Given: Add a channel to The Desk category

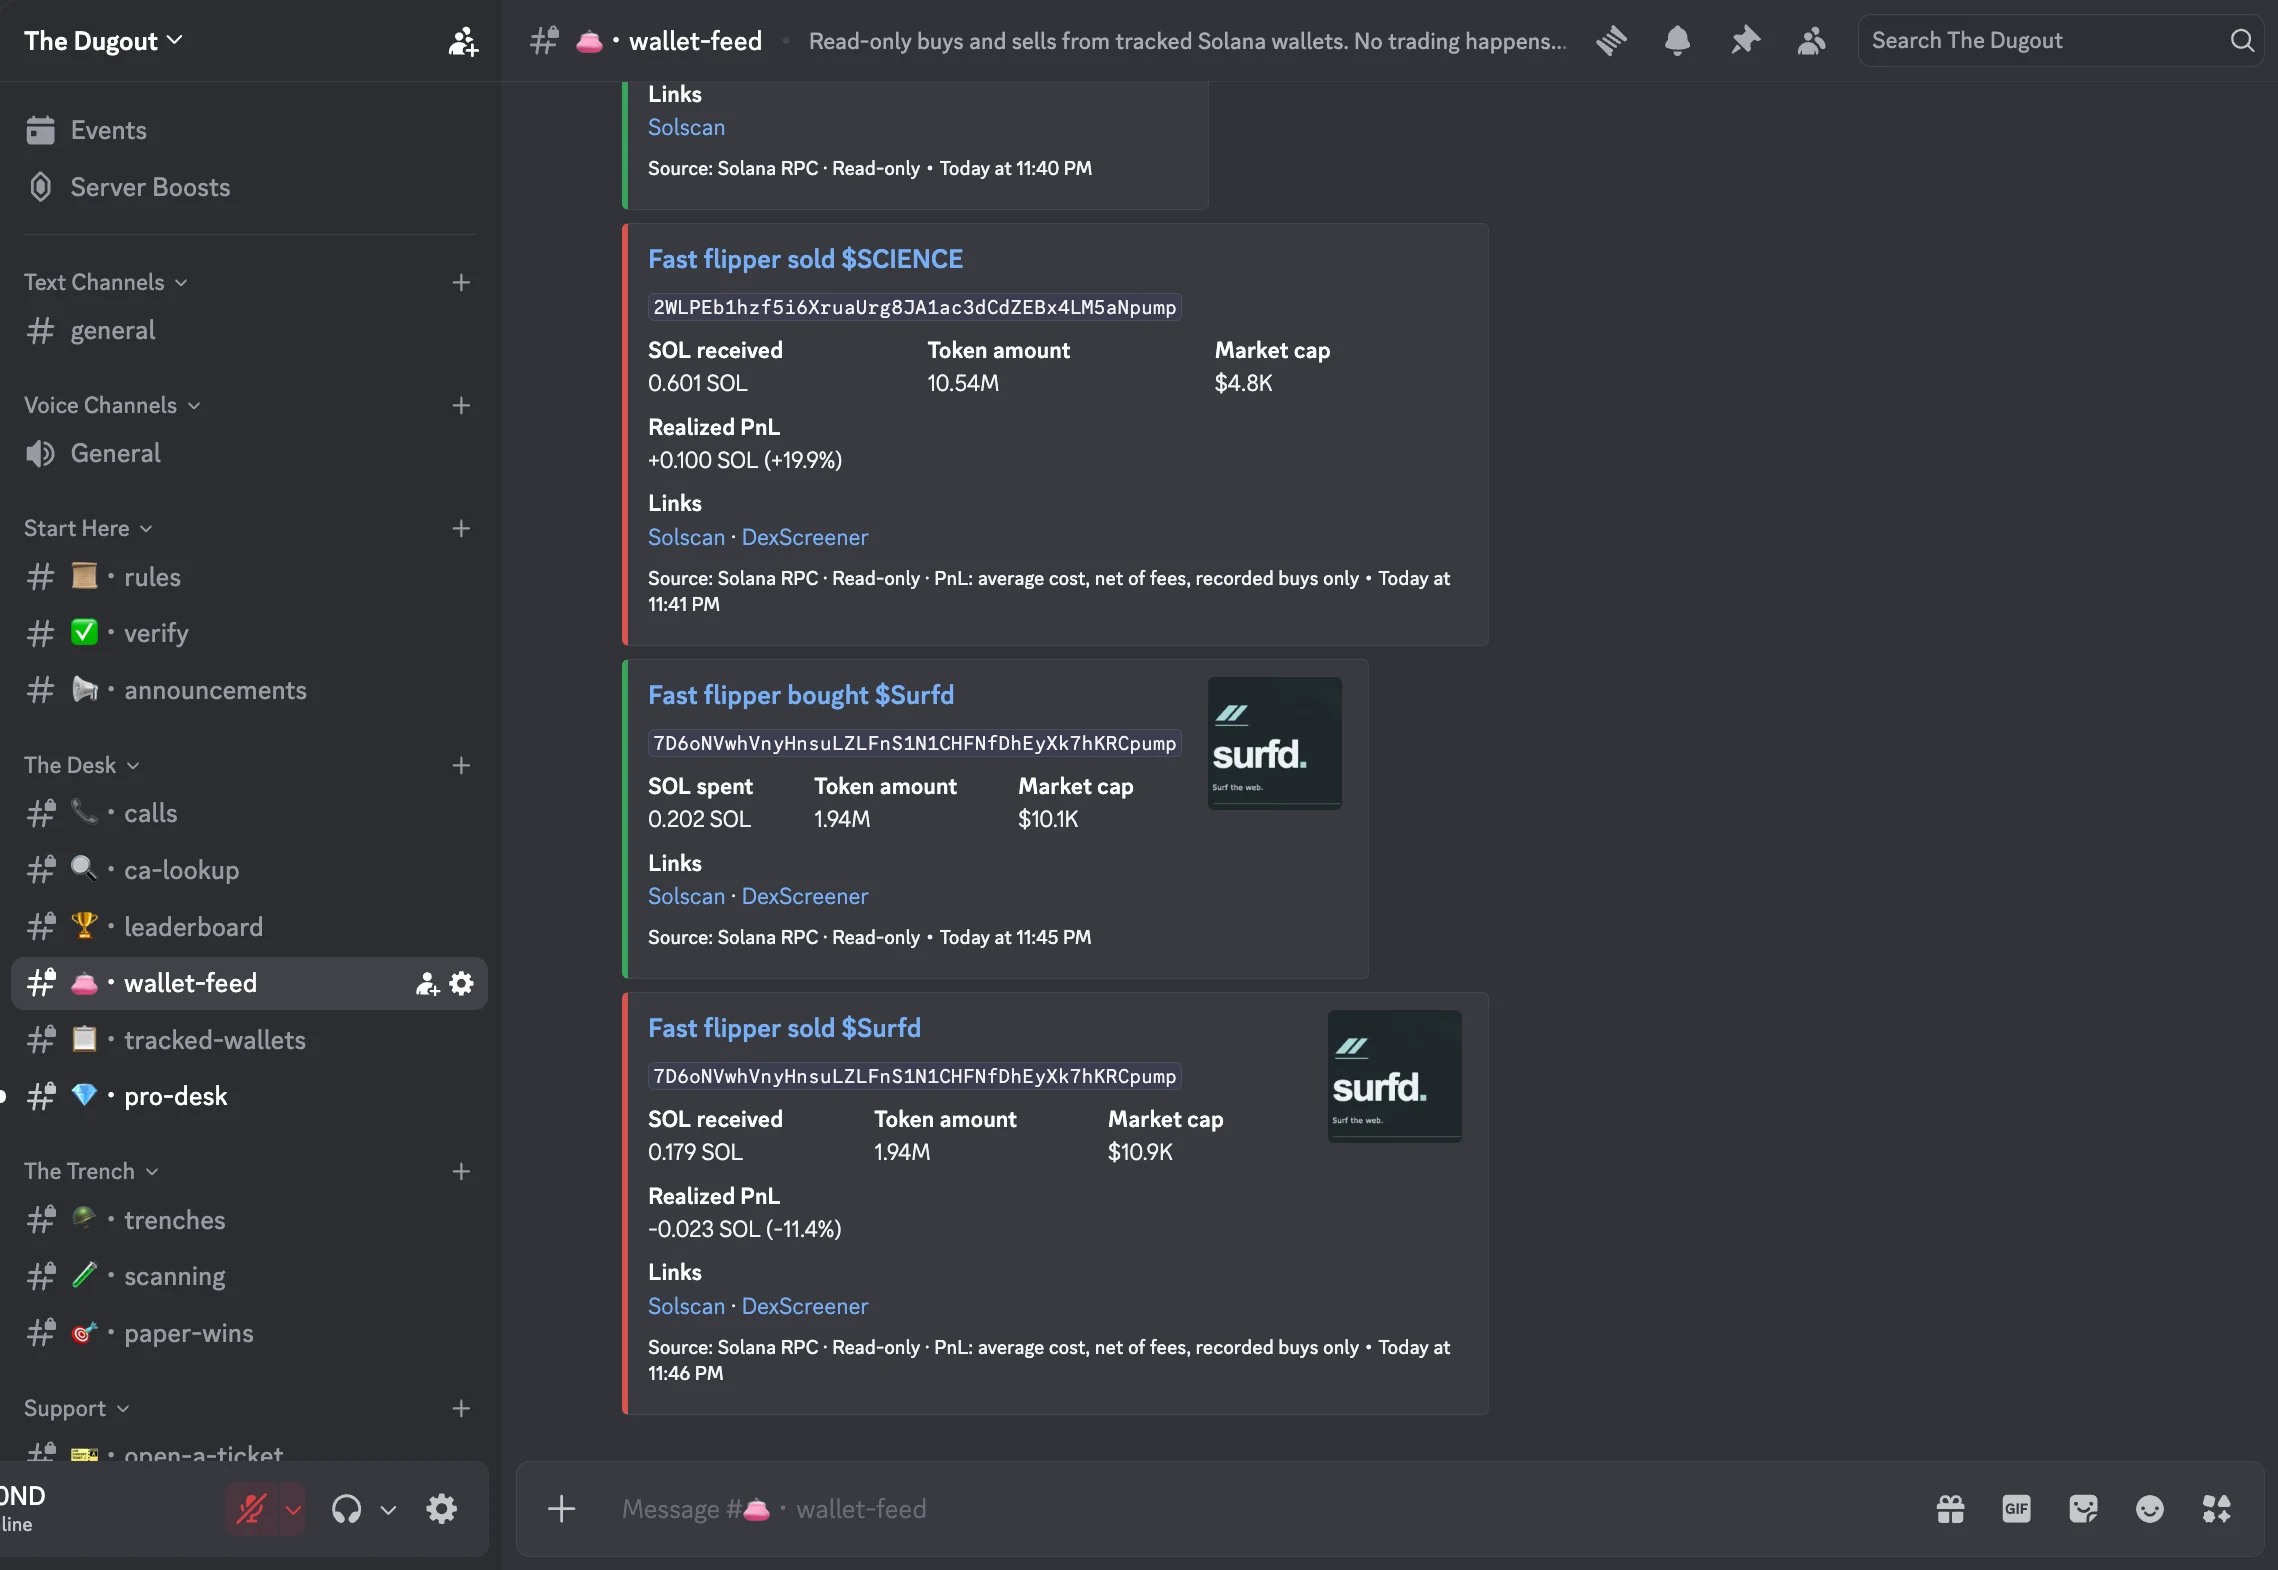Looking at the screenshot, I should click(461, 766).
